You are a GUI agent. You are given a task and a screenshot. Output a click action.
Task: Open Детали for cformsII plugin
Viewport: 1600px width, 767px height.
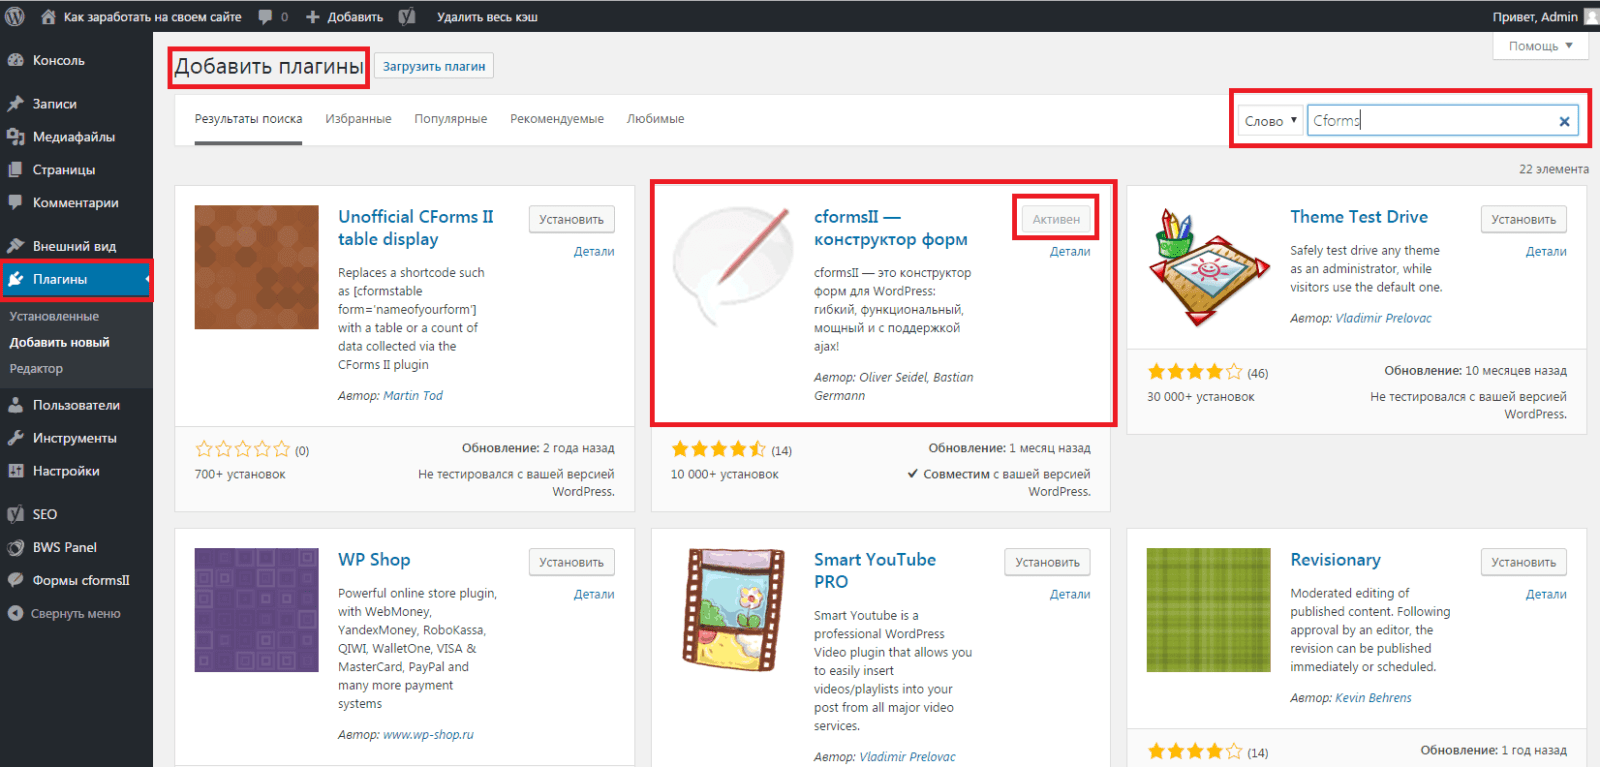coord(1070,252)
